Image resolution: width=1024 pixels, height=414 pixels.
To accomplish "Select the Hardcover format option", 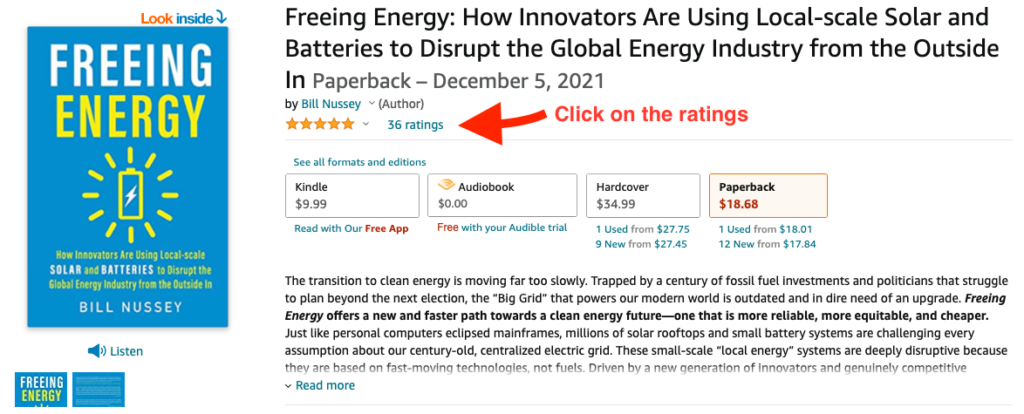I will [643, 195].
